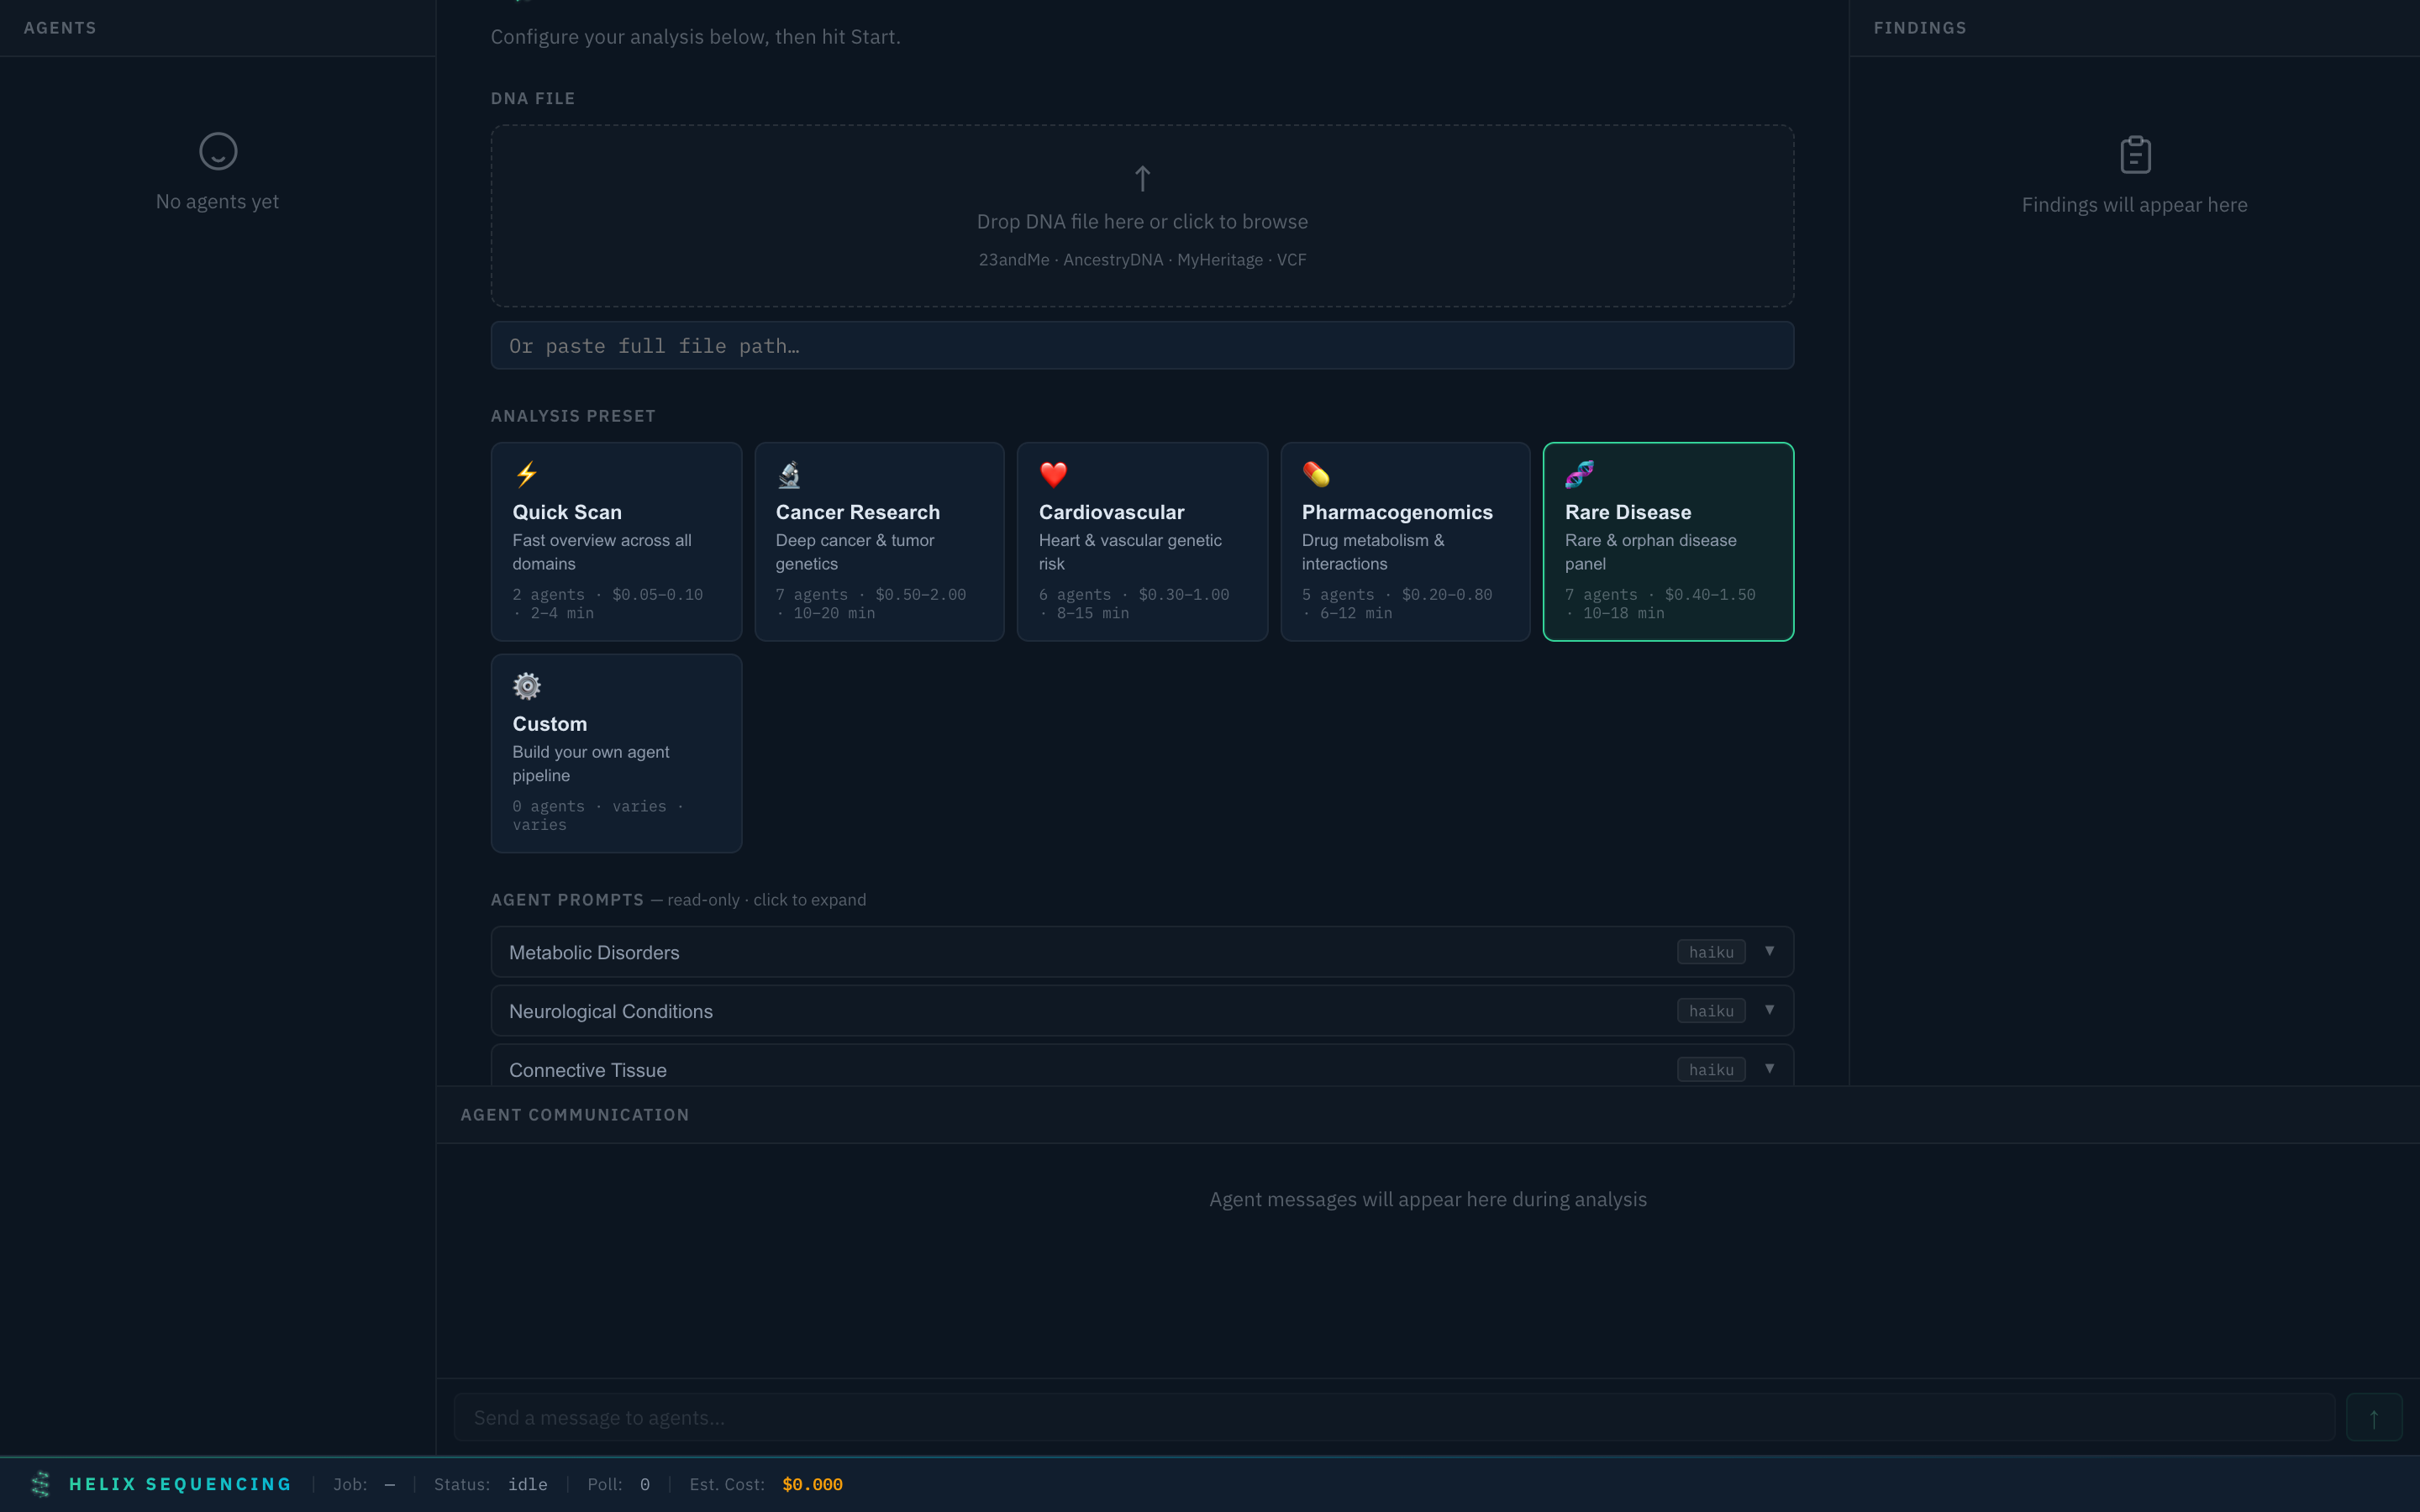This screenshot has width=2420, height=1512.
Task: Click the Cancer Research microscope icon
Action: tap(789, 474)
